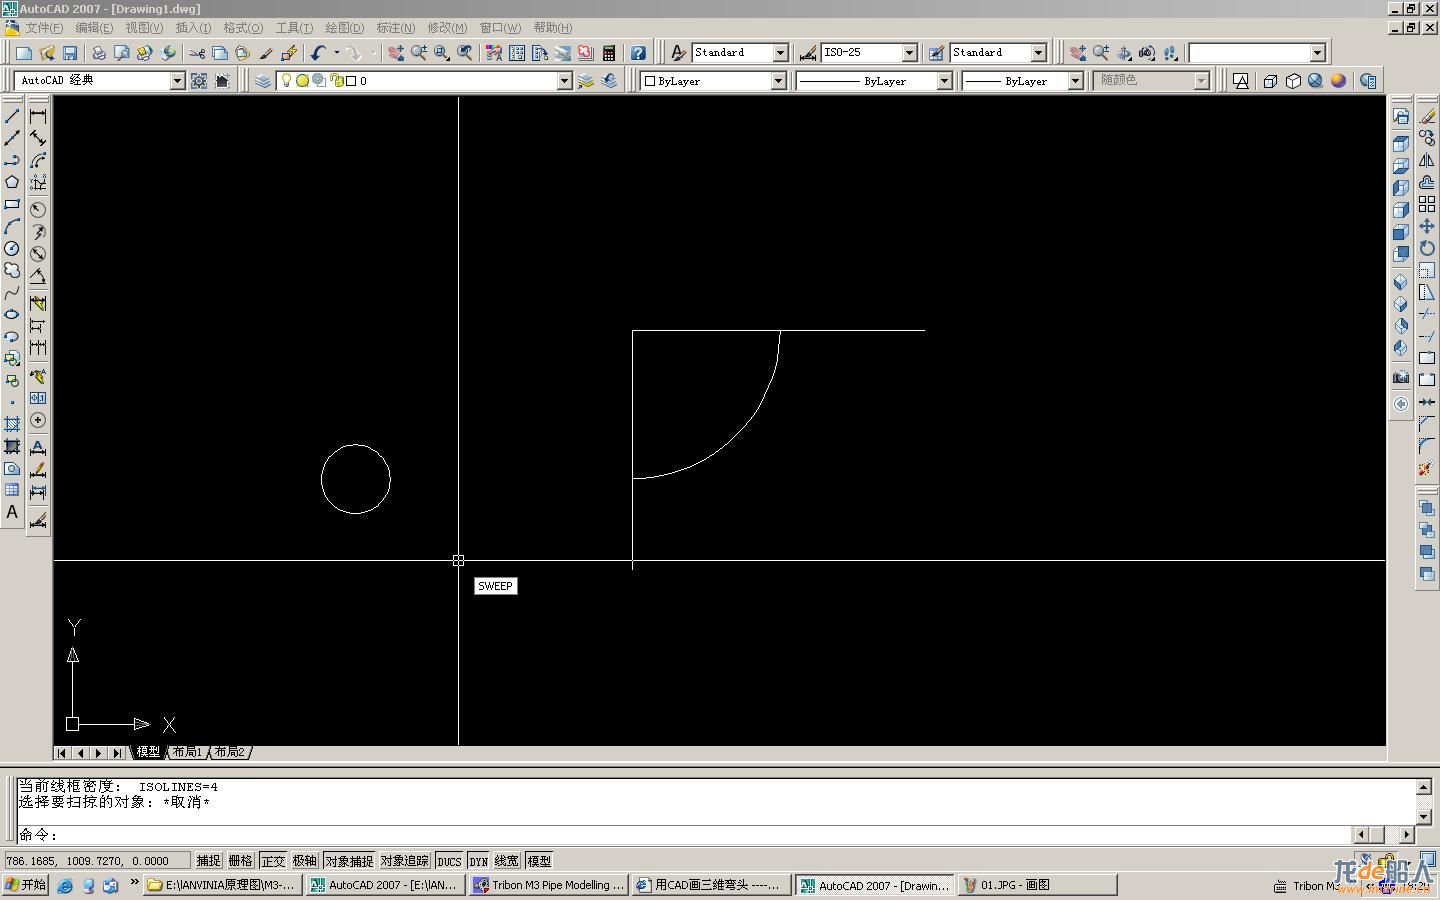
Task: Toggle 对象捕捉 object snap
Action: click(x=349, y=861)
